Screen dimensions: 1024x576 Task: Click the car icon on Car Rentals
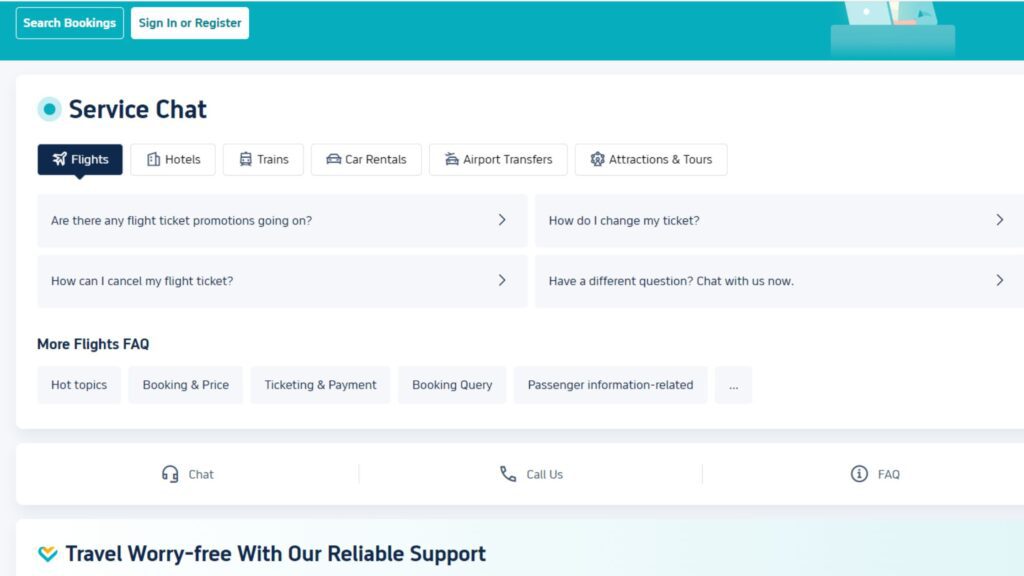pyautogui.click(x=334, y=160)
